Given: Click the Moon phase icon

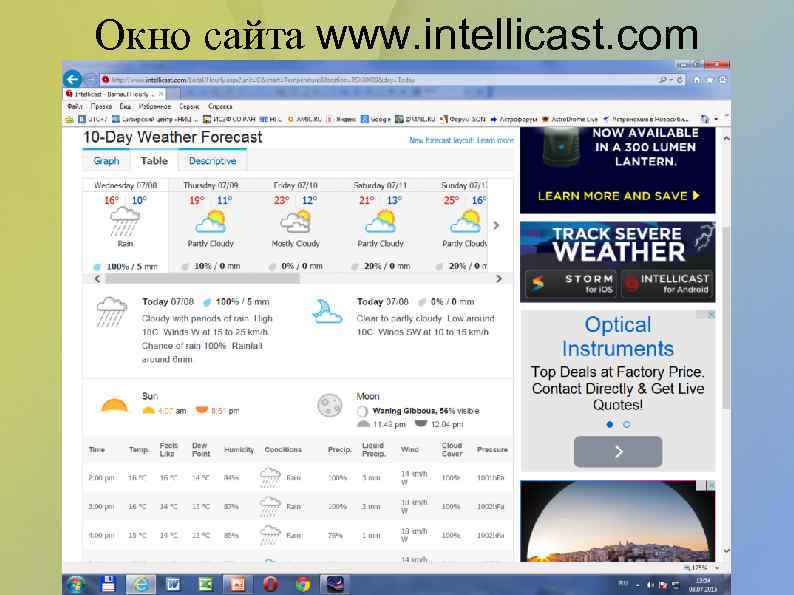Looking at the screenshot, I should pos(330,405).
